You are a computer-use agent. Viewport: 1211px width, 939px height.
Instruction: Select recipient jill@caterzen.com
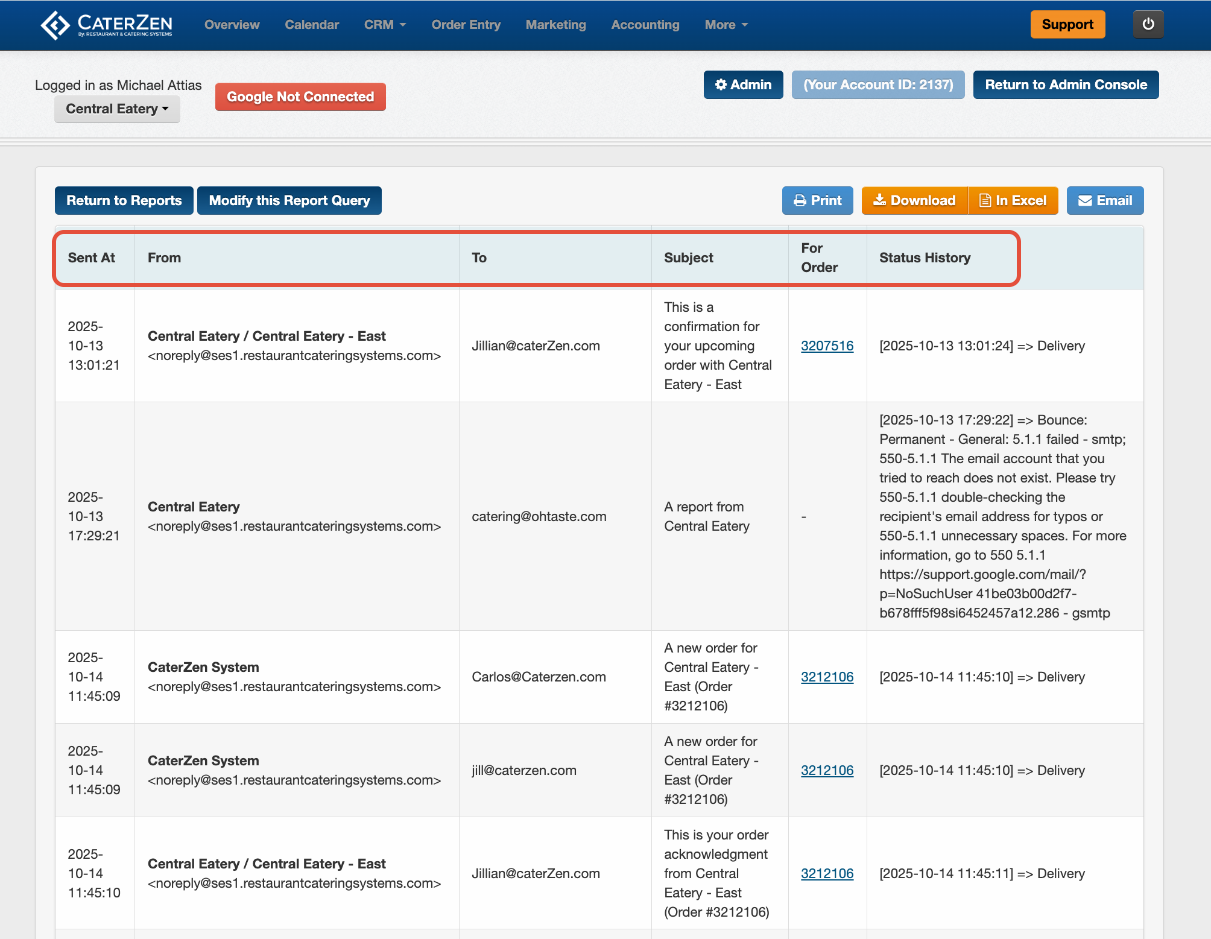524,771
